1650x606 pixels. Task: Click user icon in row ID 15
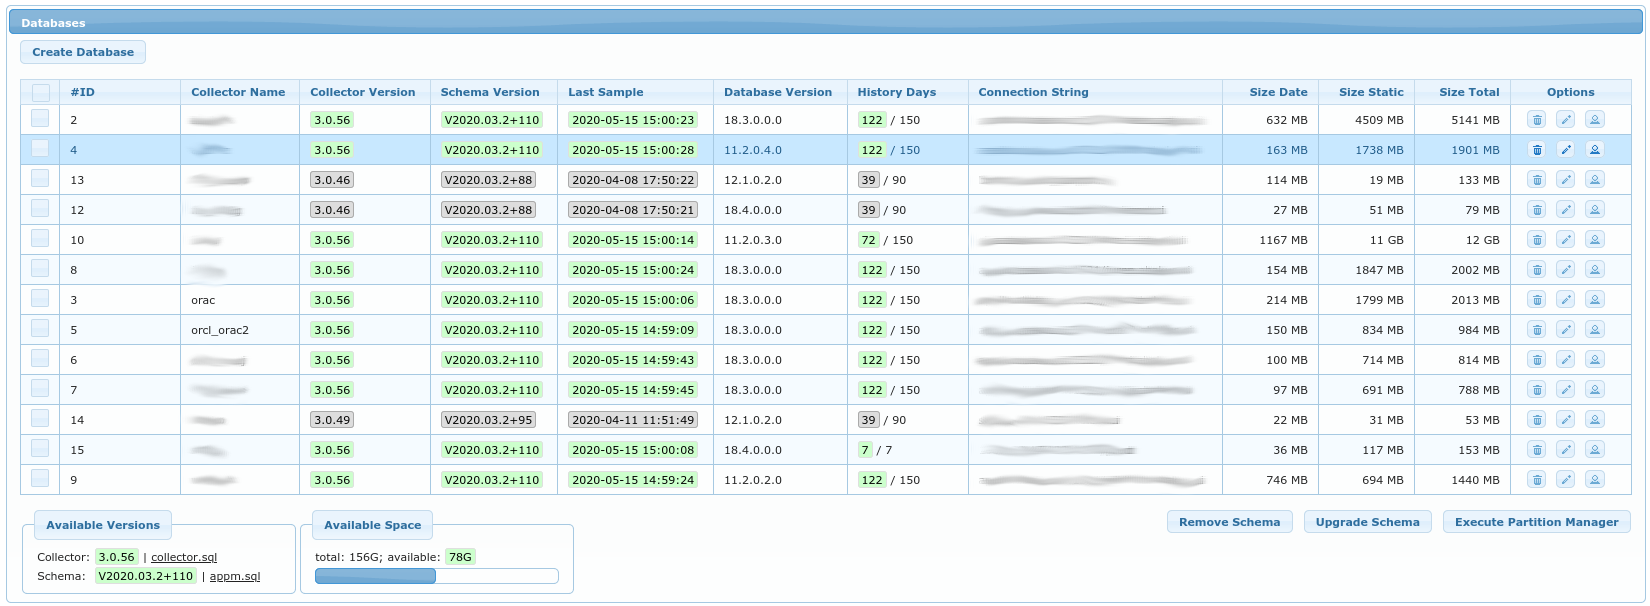point(1595,450)
